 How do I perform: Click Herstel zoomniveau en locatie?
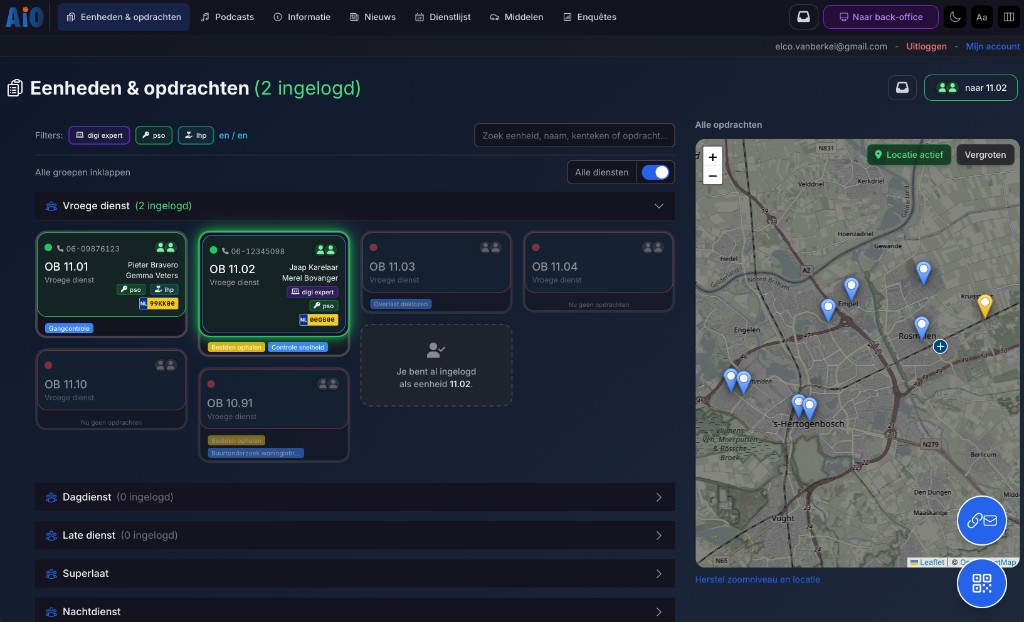pyautogui.click(x=758, y=579)
